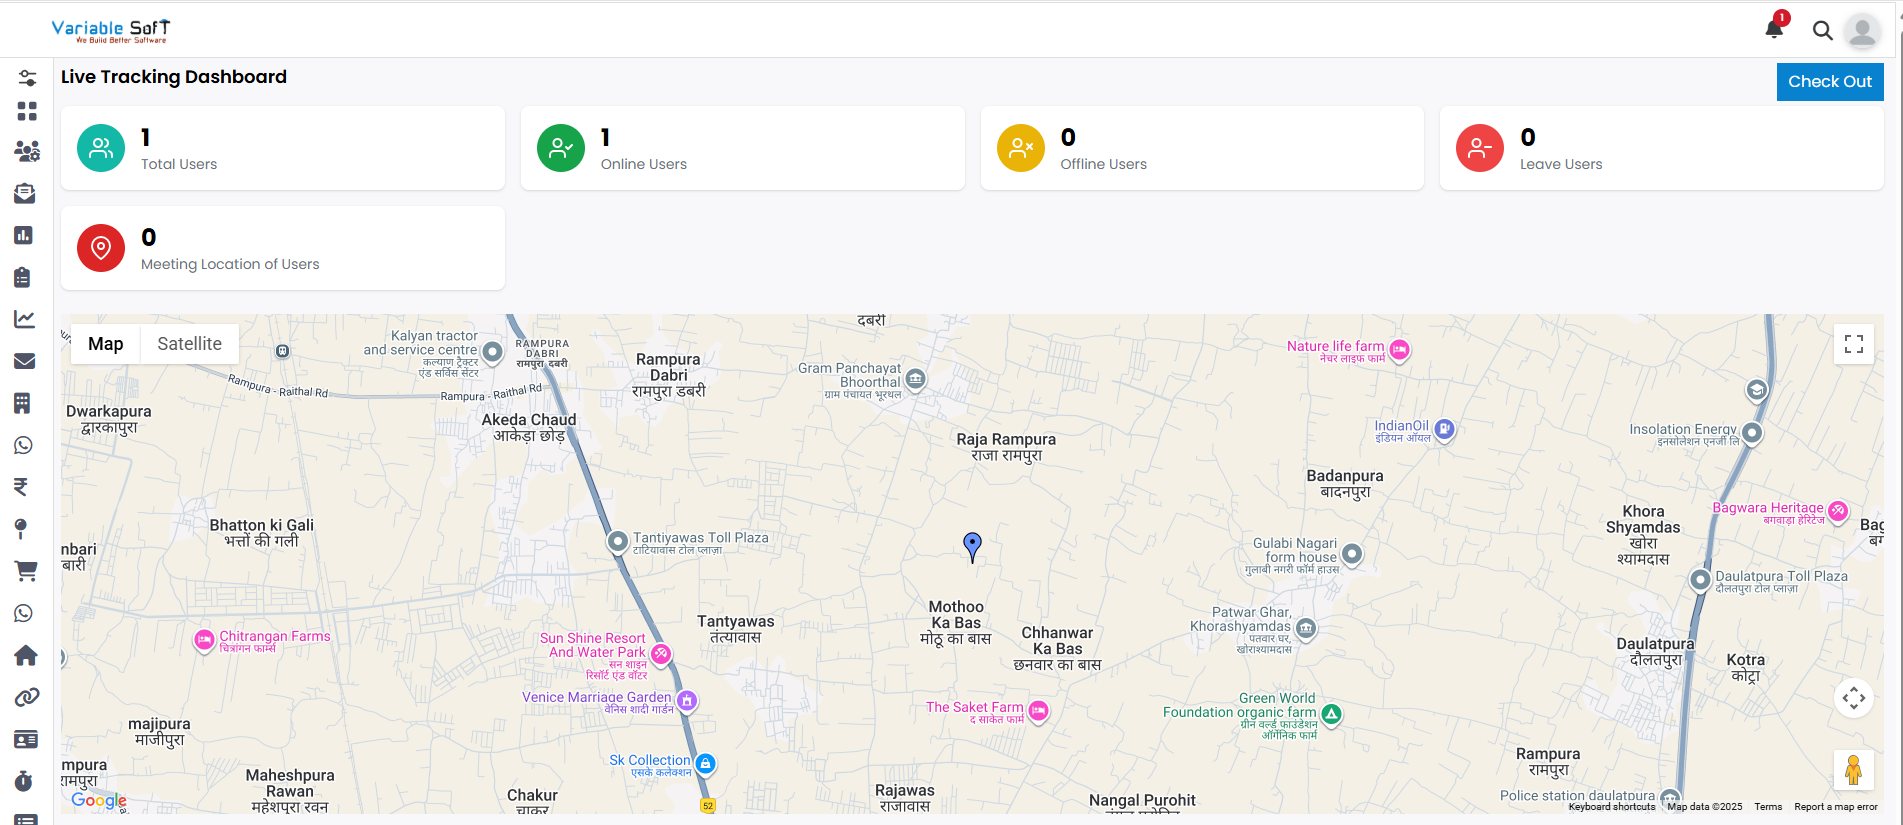Click the 'Online Users' label
This screenshot has height=825, width=1903.
(x=644, y=164)
